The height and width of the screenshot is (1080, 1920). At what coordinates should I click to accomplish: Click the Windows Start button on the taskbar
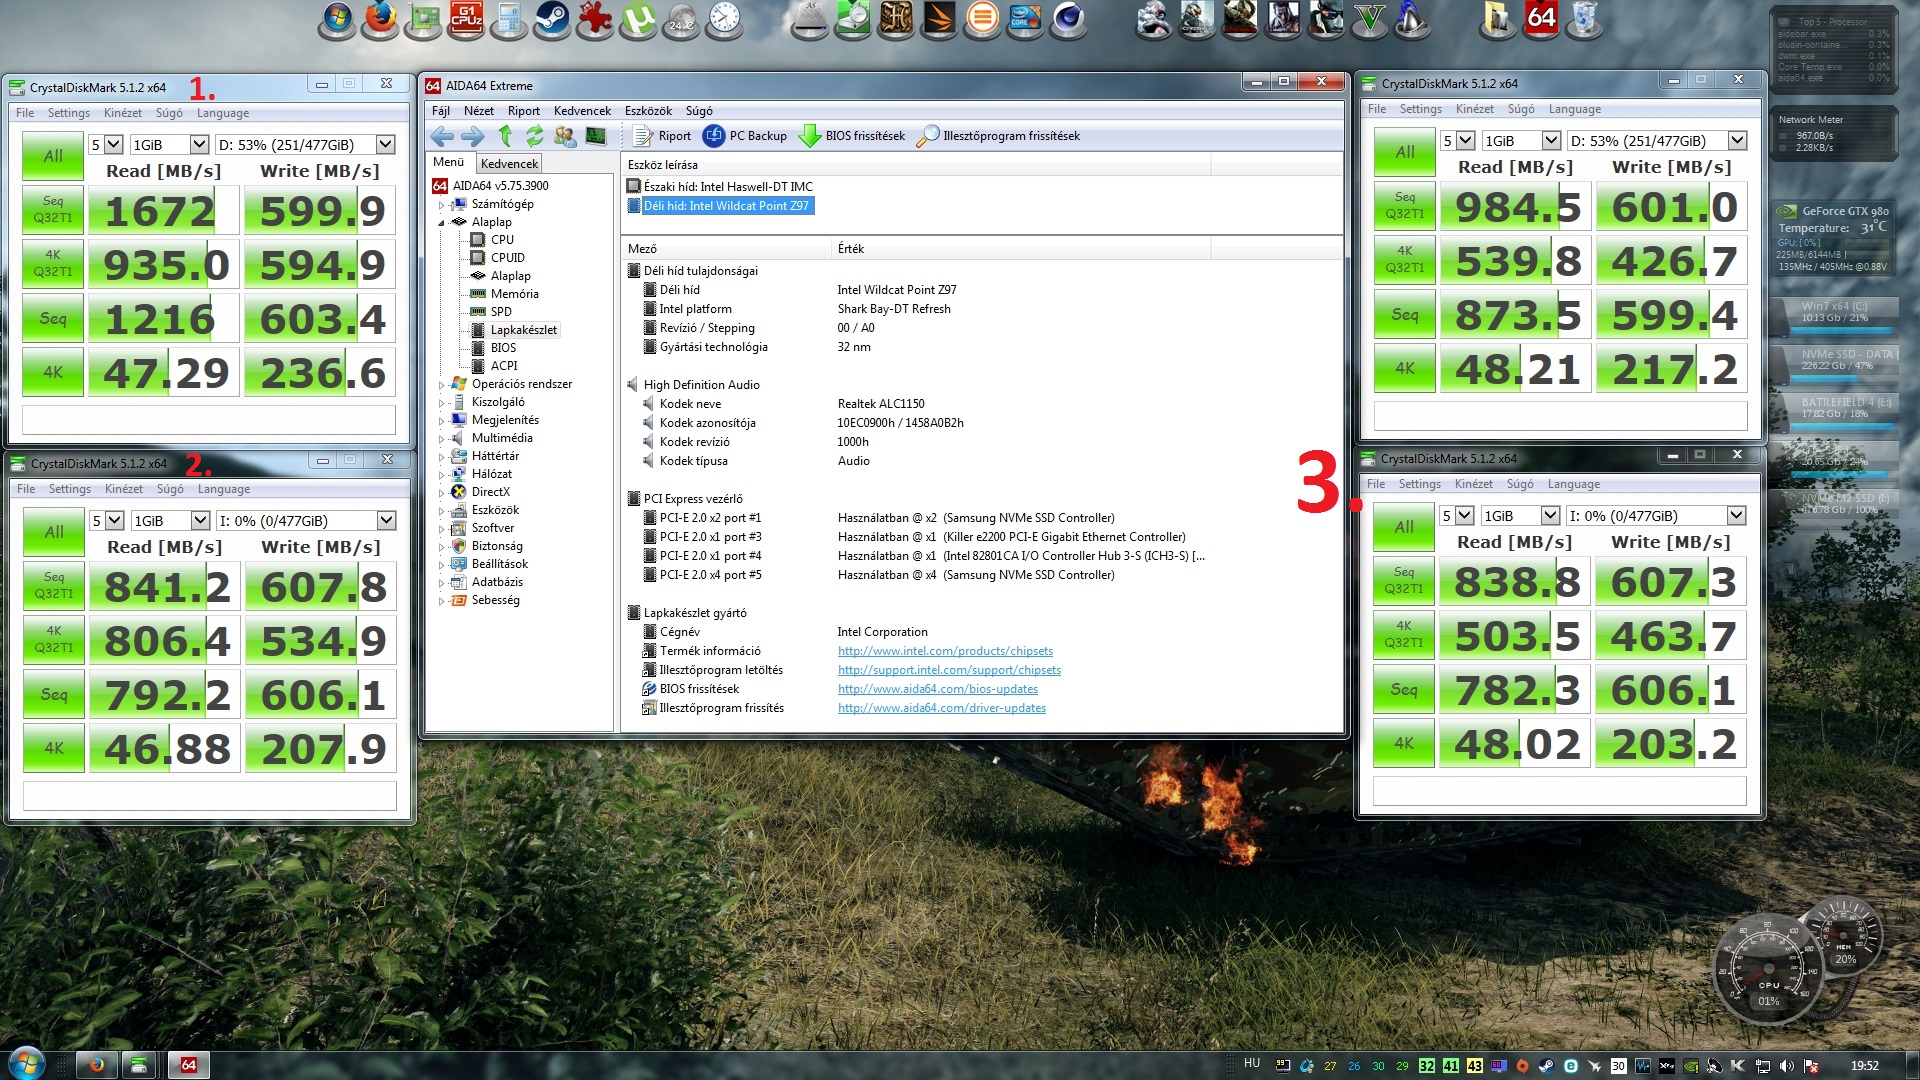26,1064
